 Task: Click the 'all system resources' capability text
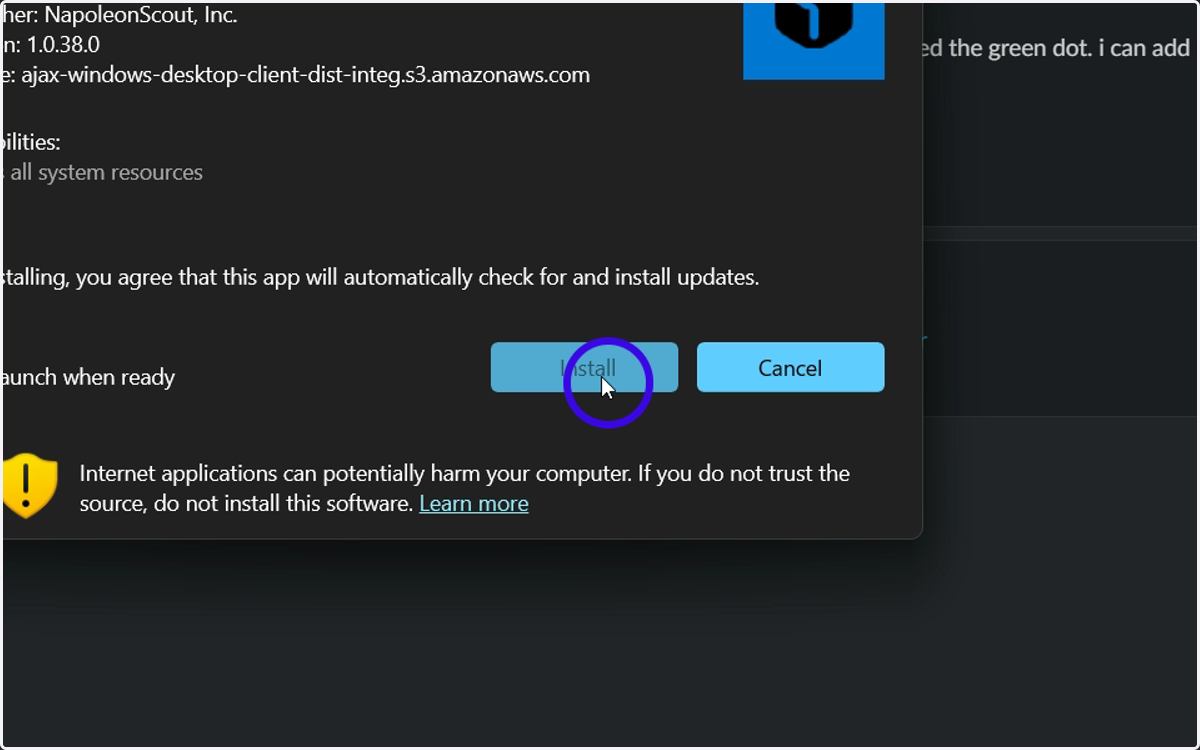pyautogui.click(x=105, y=172)
